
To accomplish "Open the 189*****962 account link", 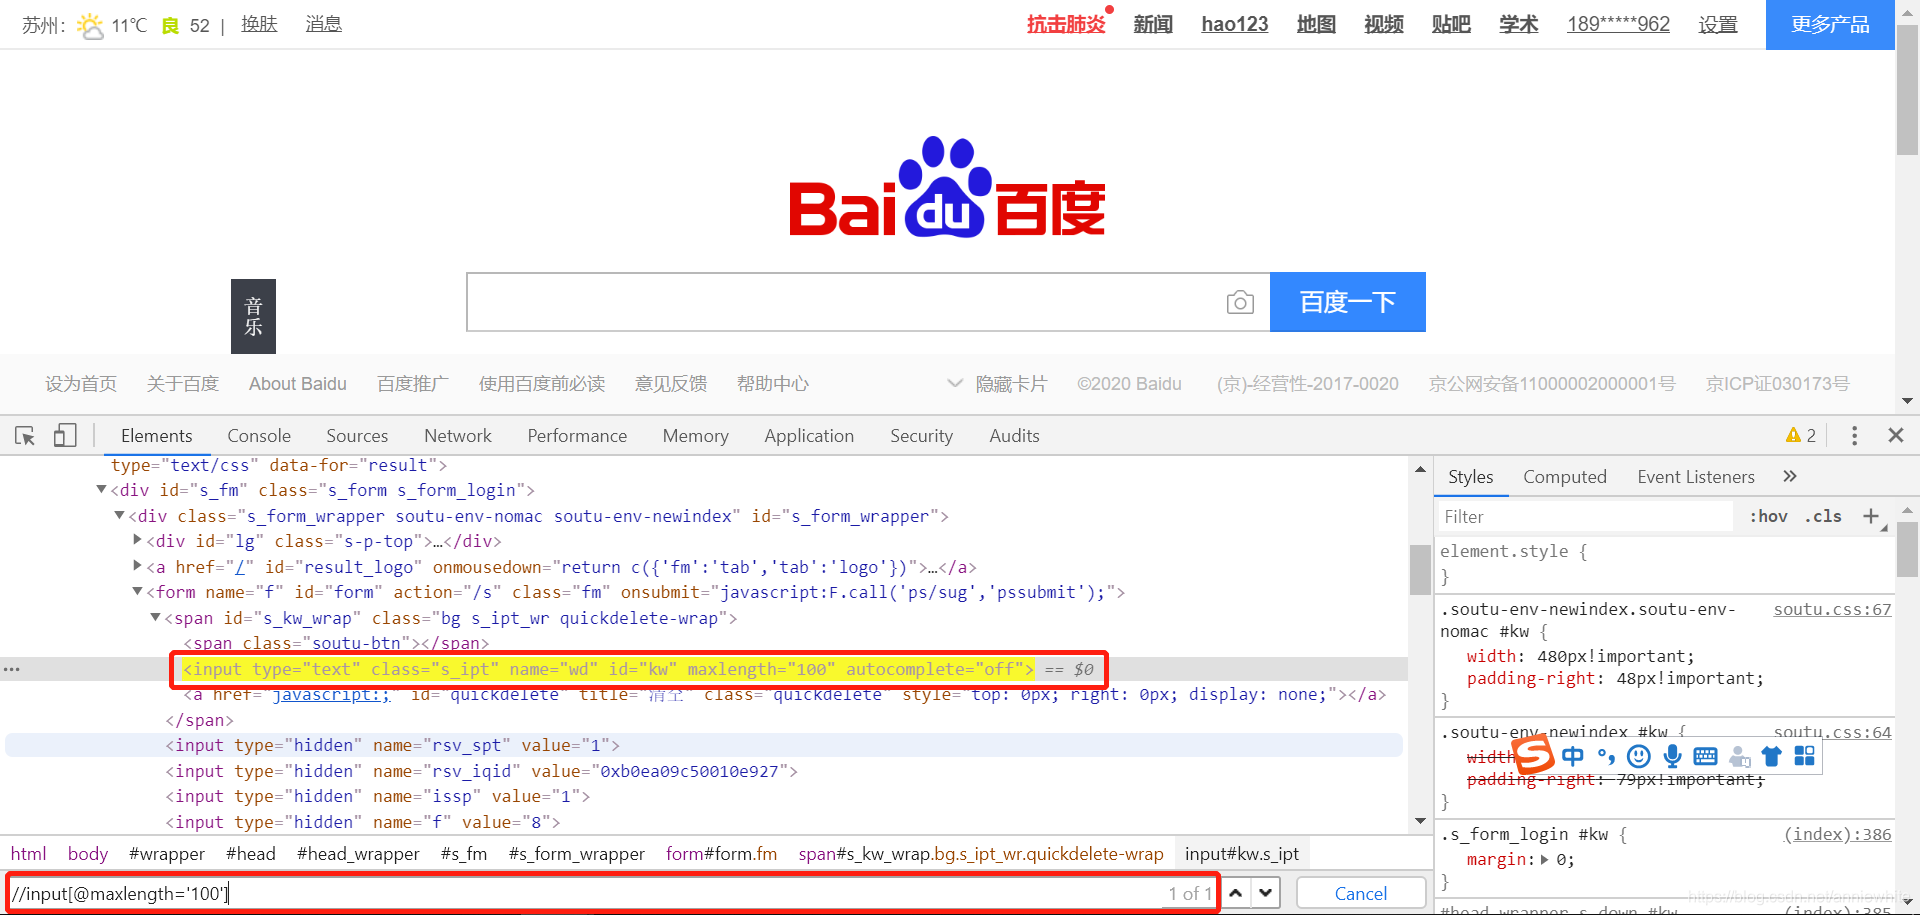I will coord(1618,24).
